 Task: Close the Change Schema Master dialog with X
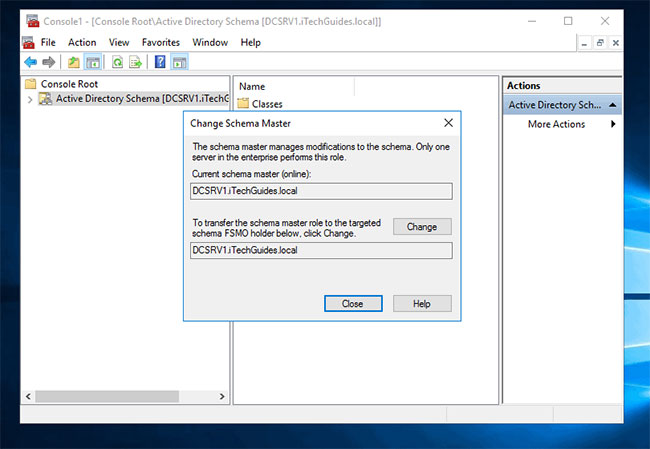click(x=449, y=123)
